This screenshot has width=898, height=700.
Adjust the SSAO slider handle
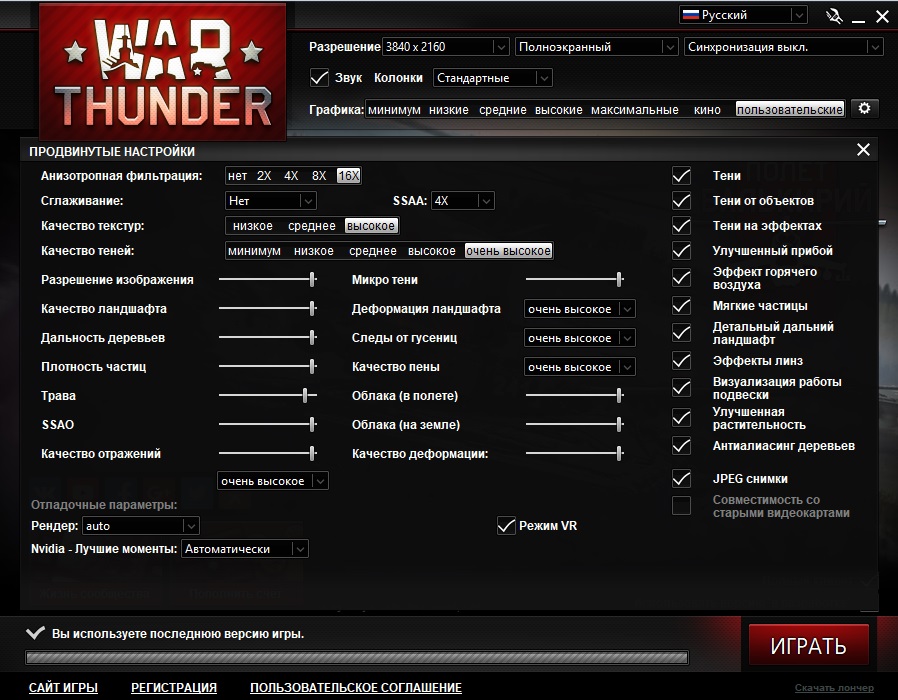312,424
